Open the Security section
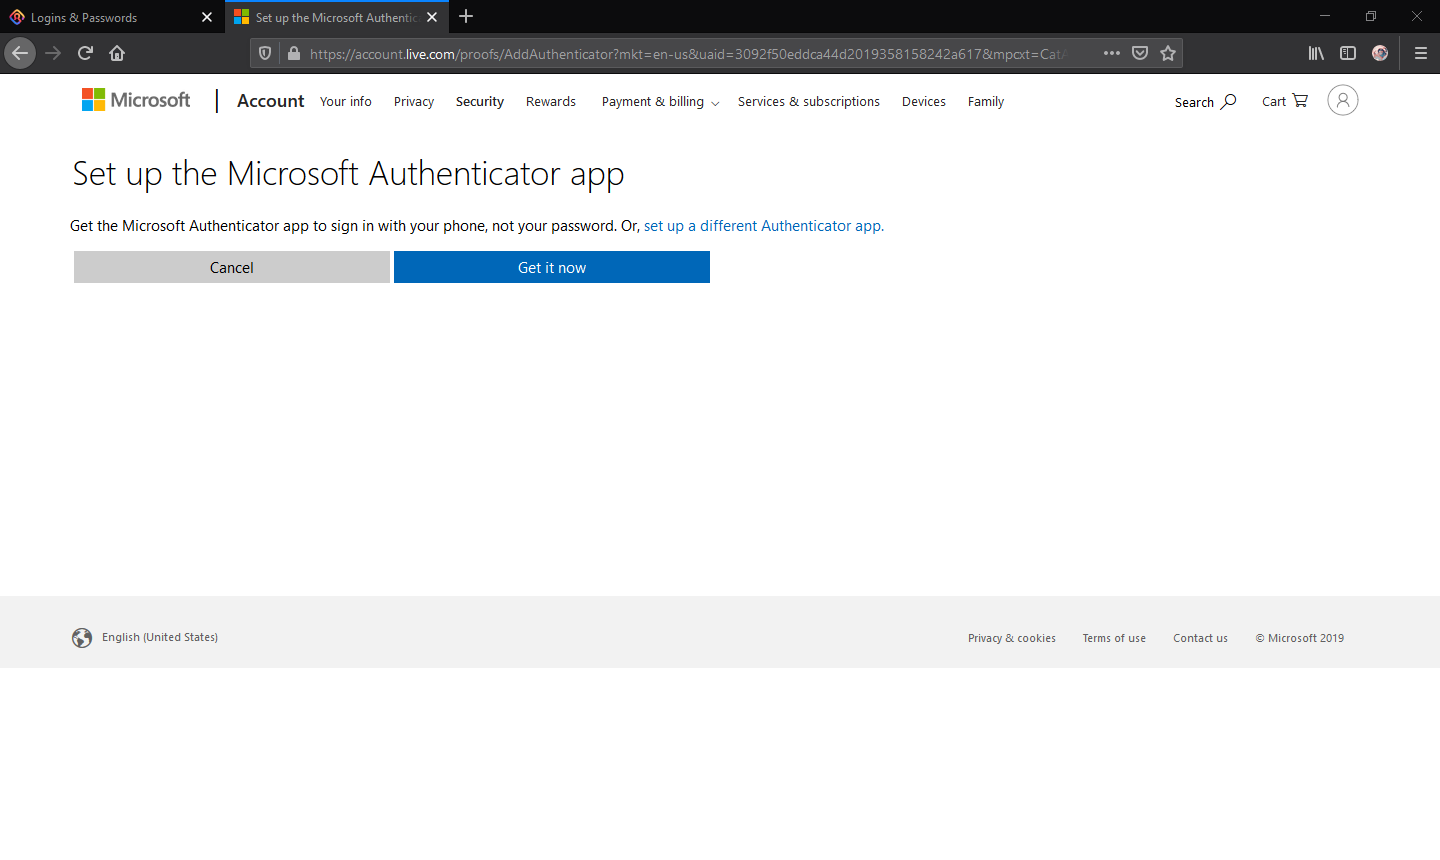The height and width of the screenshot is (860, 1440). click(480, 102)
